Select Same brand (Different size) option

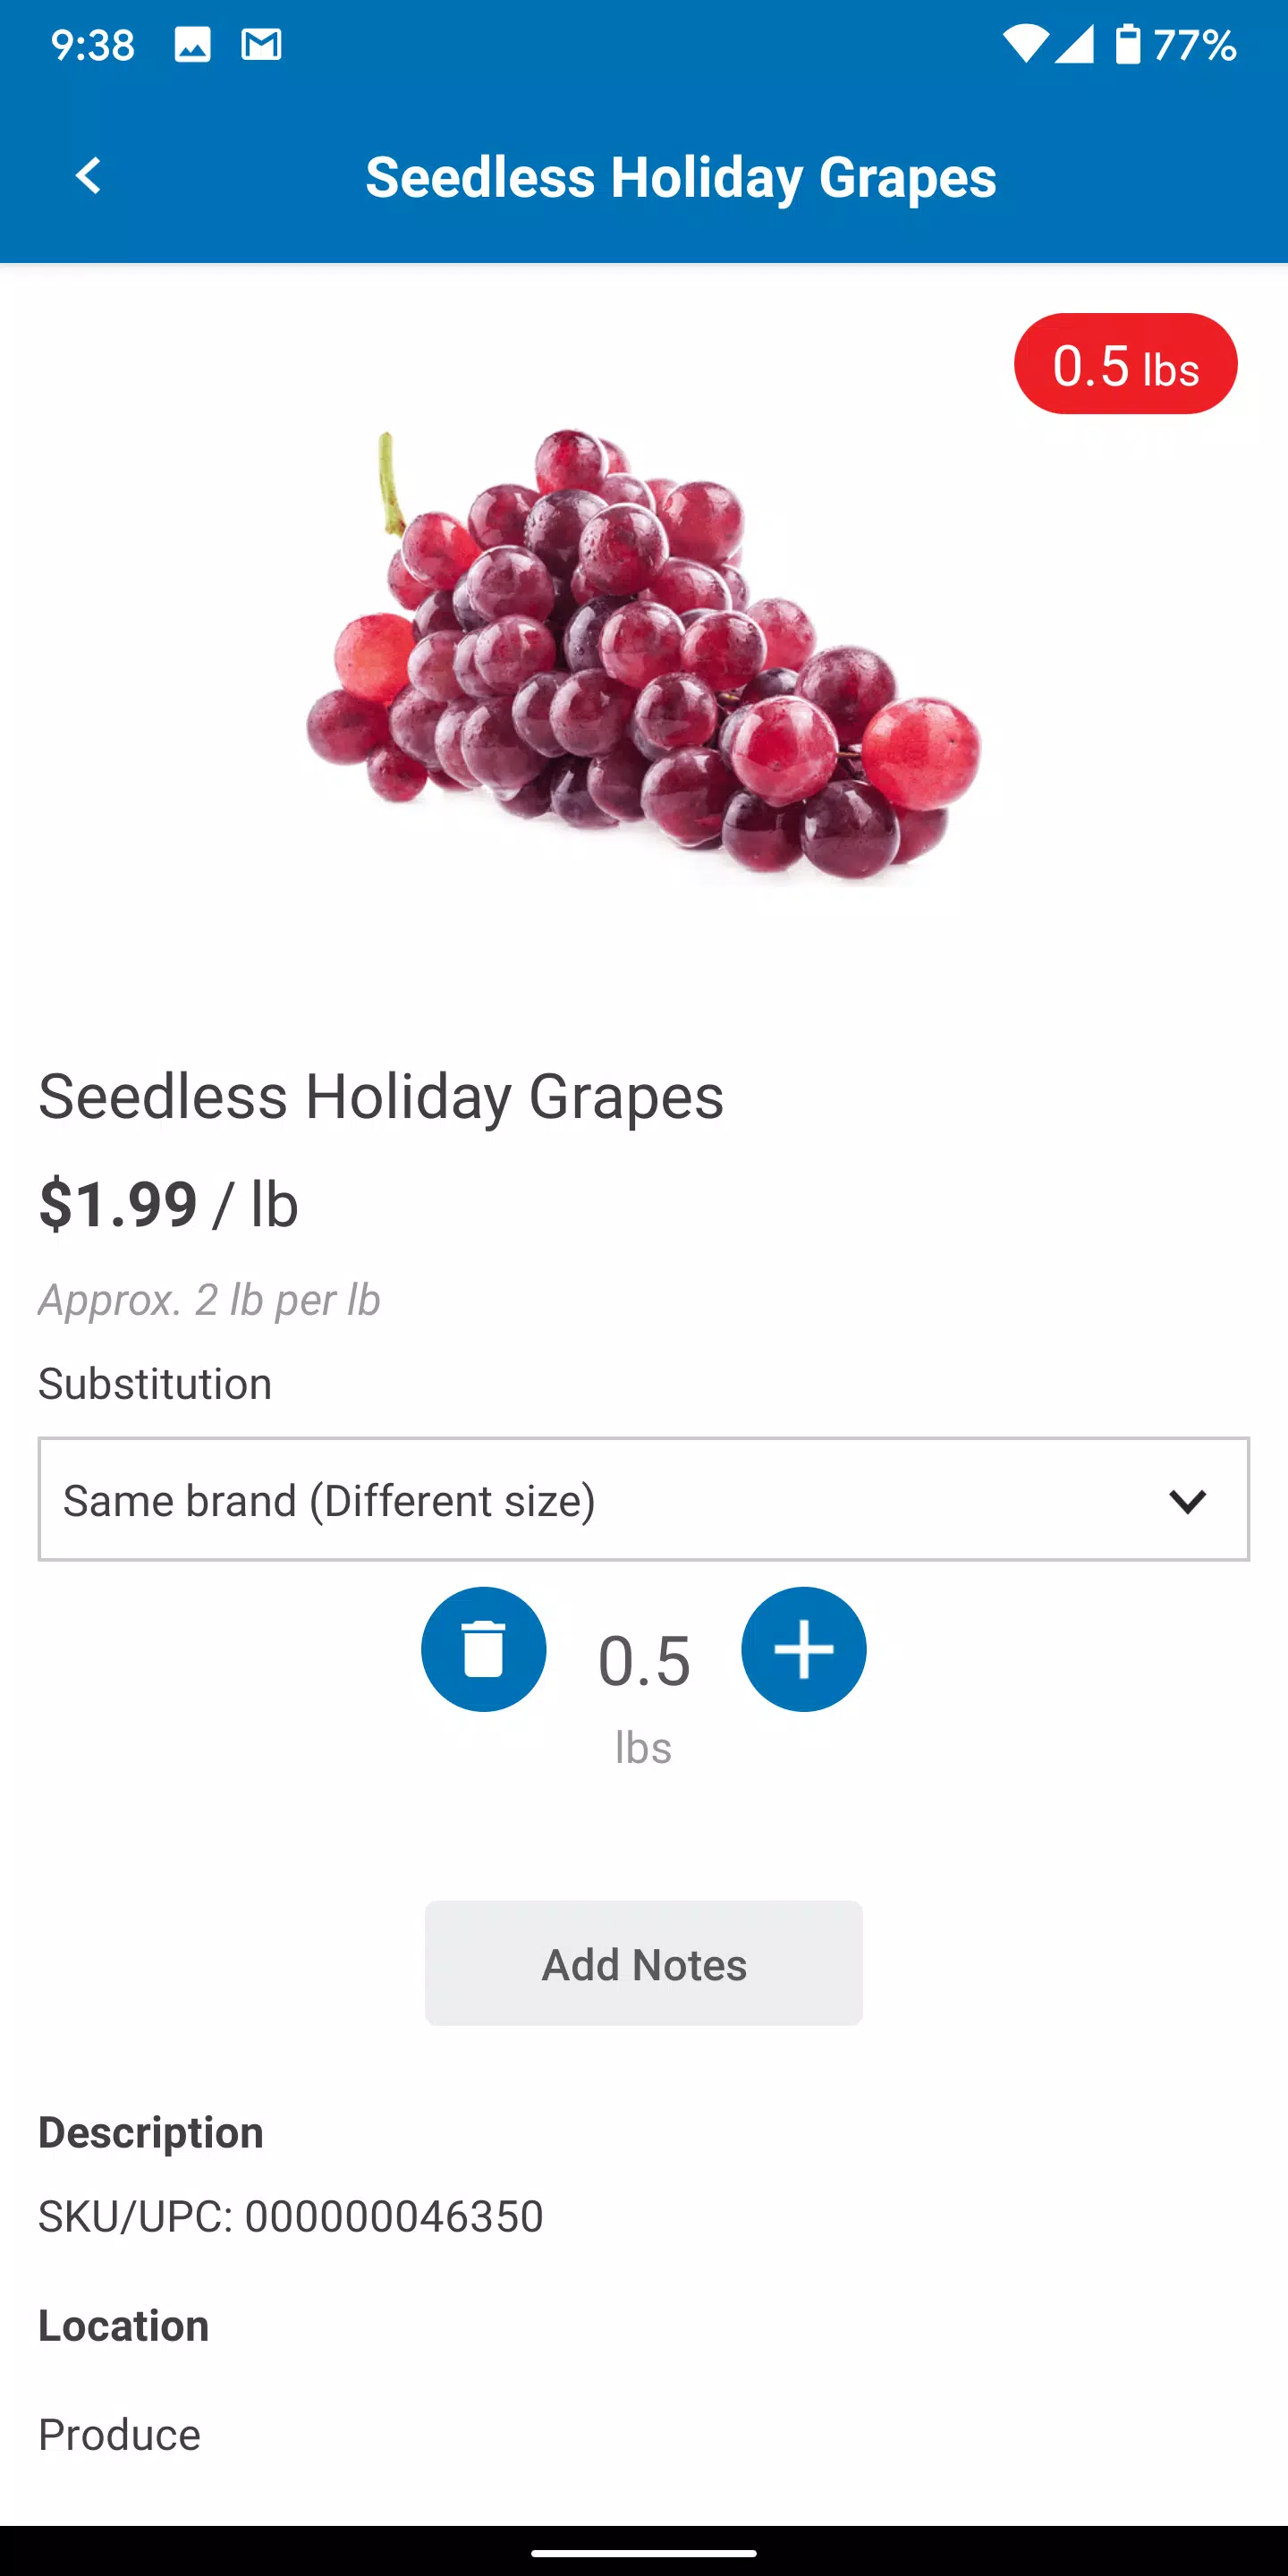[x=329, y=1501]
